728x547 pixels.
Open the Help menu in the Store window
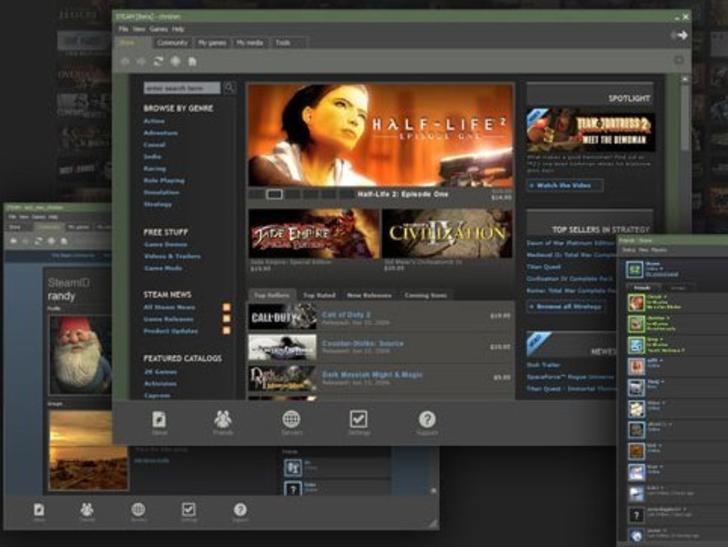click(178, 29)
